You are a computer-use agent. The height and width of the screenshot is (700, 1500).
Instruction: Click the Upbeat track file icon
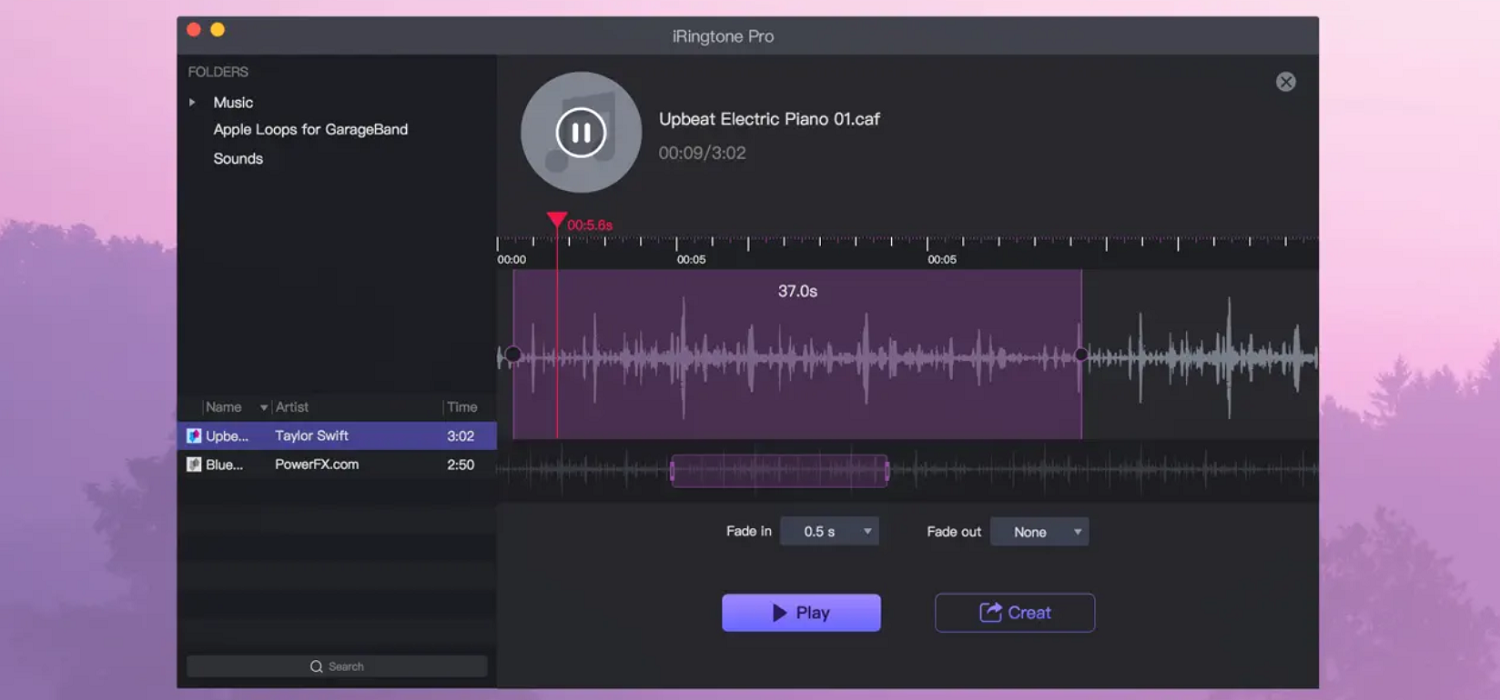[x=194, y=436]
